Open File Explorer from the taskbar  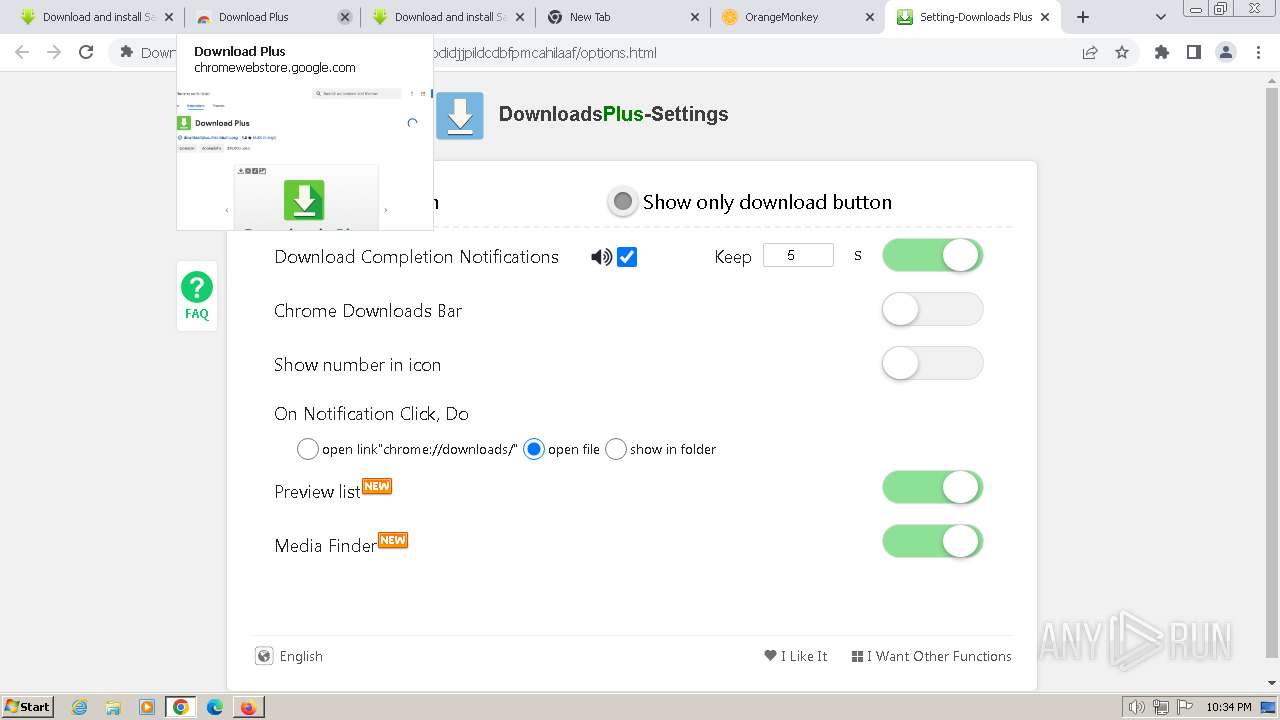click(x=113, y=707)
